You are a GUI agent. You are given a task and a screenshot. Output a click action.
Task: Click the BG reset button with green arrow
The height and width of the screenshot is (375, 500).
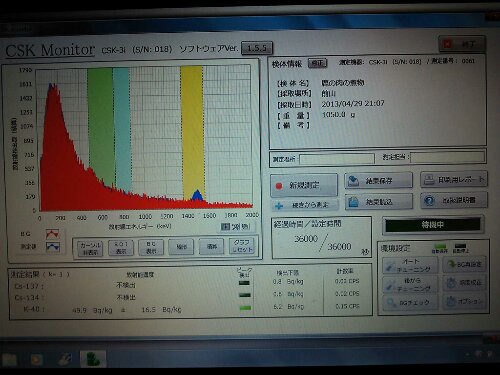click(465, 264)
